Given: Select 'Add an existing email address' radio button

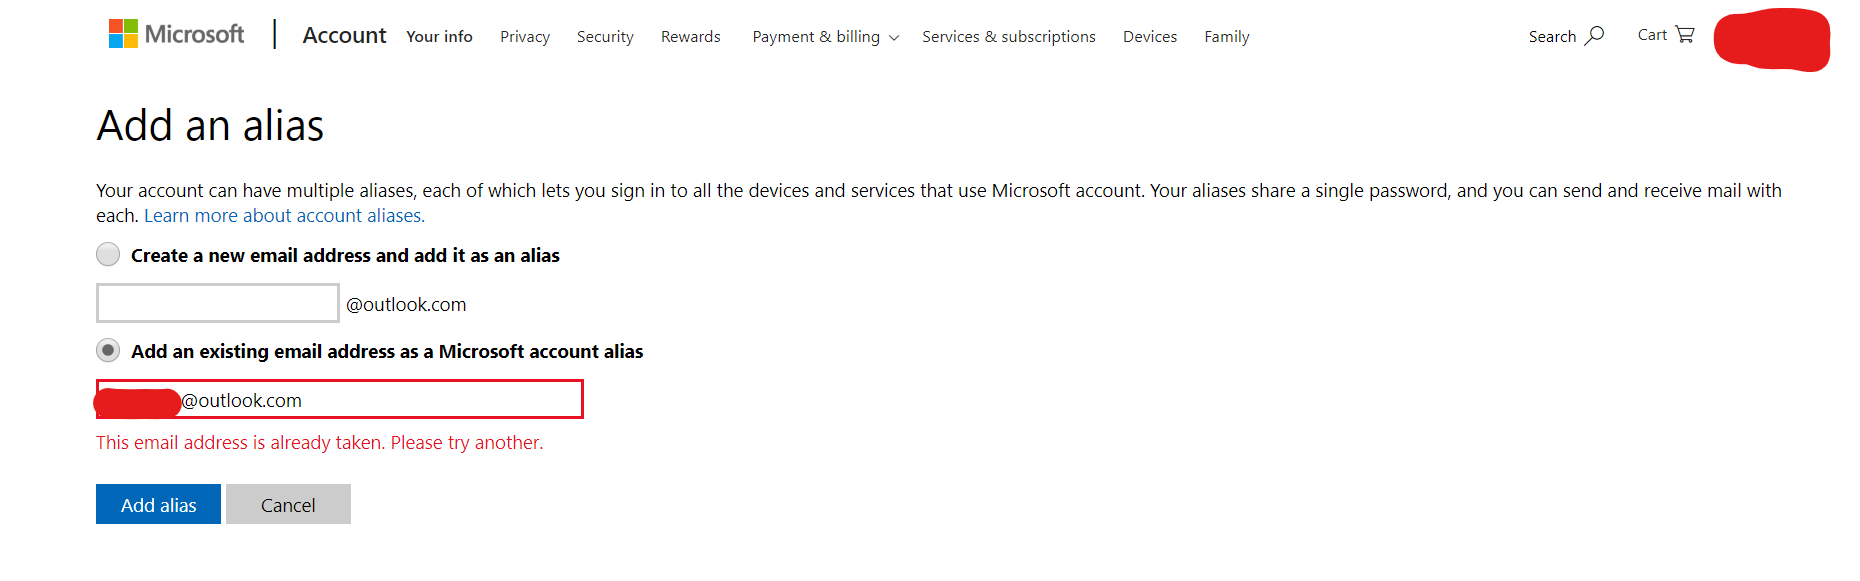Looking at the screenshot, I should (108, 350).
